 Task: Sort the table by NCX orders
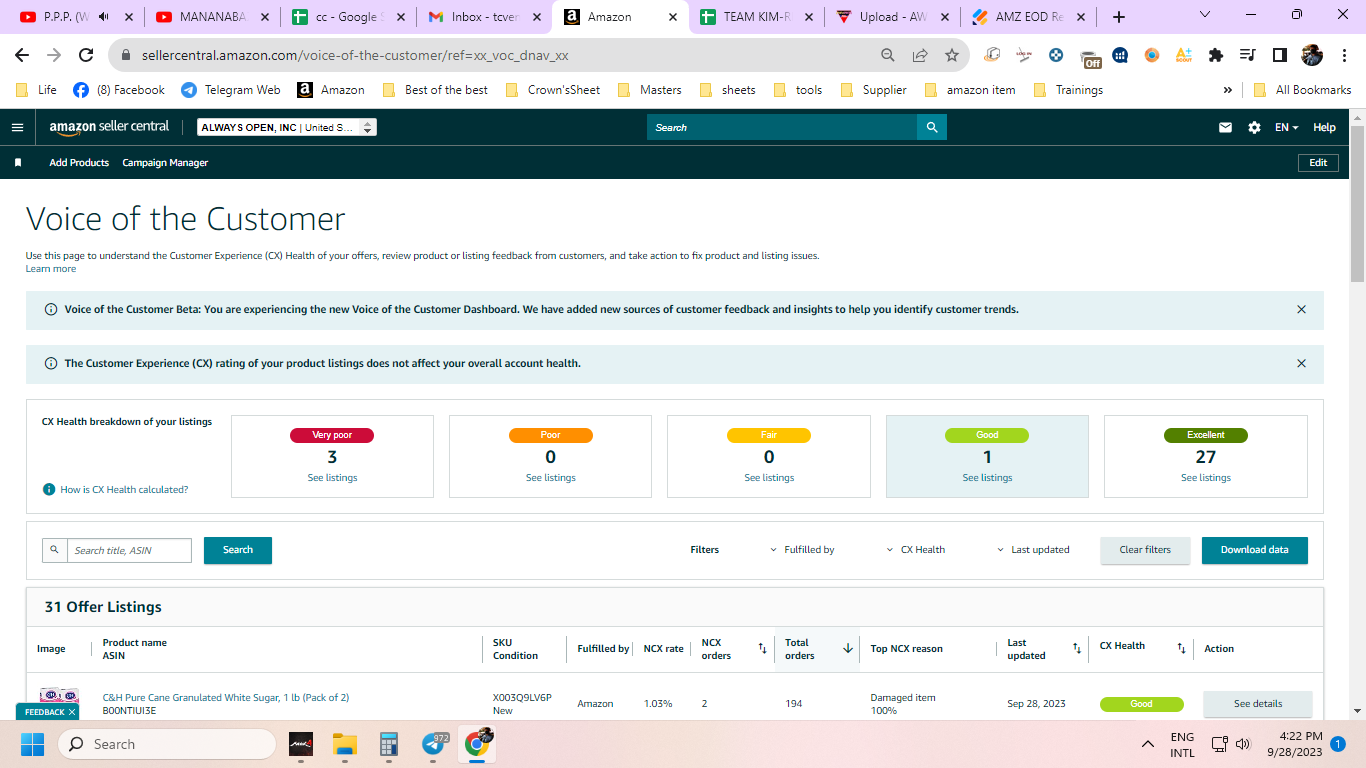(x=762, y=649)
